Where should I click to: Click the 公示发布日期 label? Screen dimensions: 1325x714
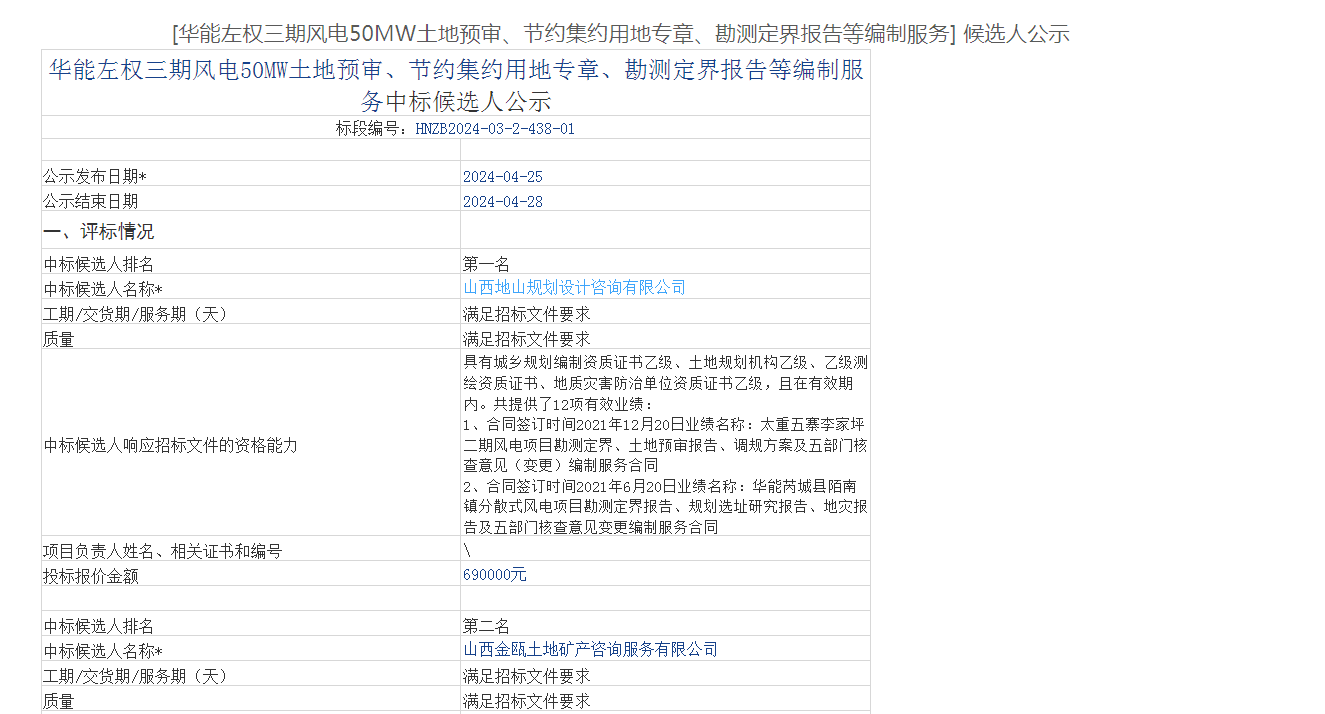(x=95, y=177)
